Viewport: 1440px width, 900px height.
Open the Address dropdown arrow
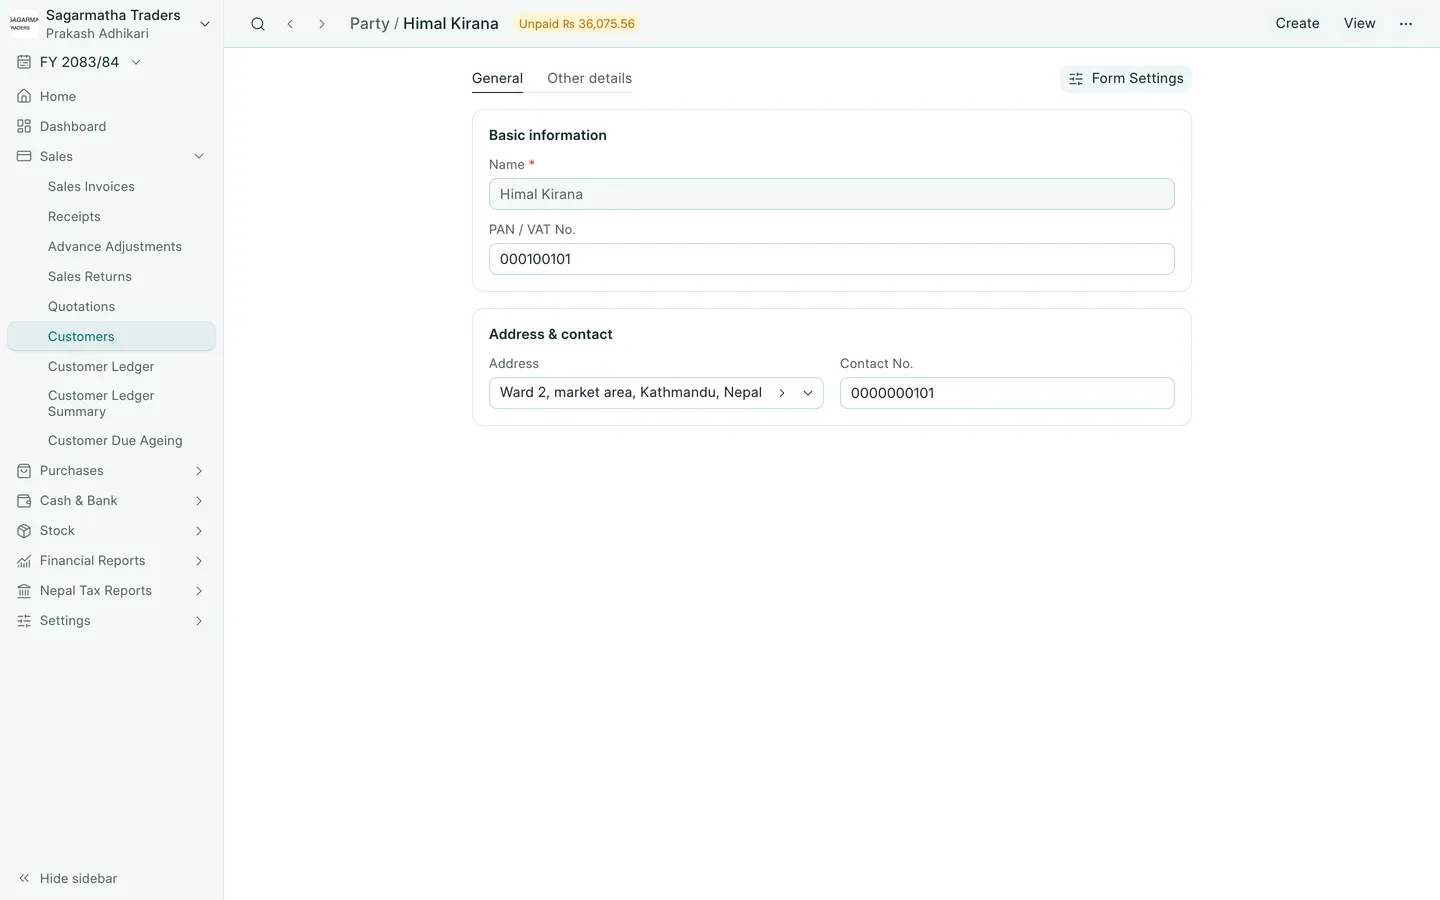(x=808, y=393)
